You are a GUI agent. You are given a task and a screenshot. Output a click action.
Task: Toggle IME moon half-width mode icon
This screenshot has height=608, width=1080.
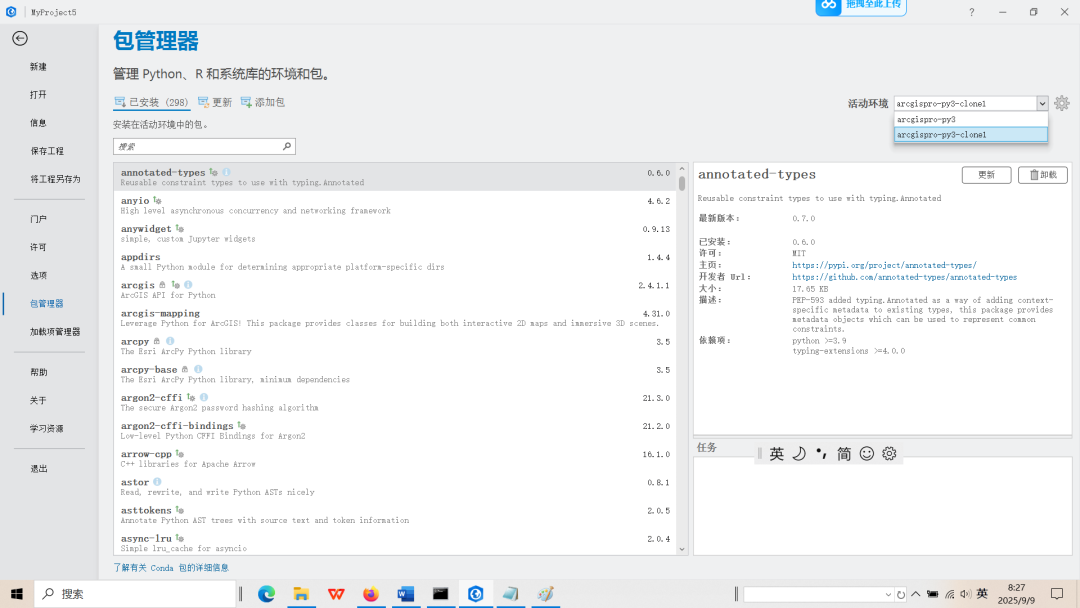799,453
